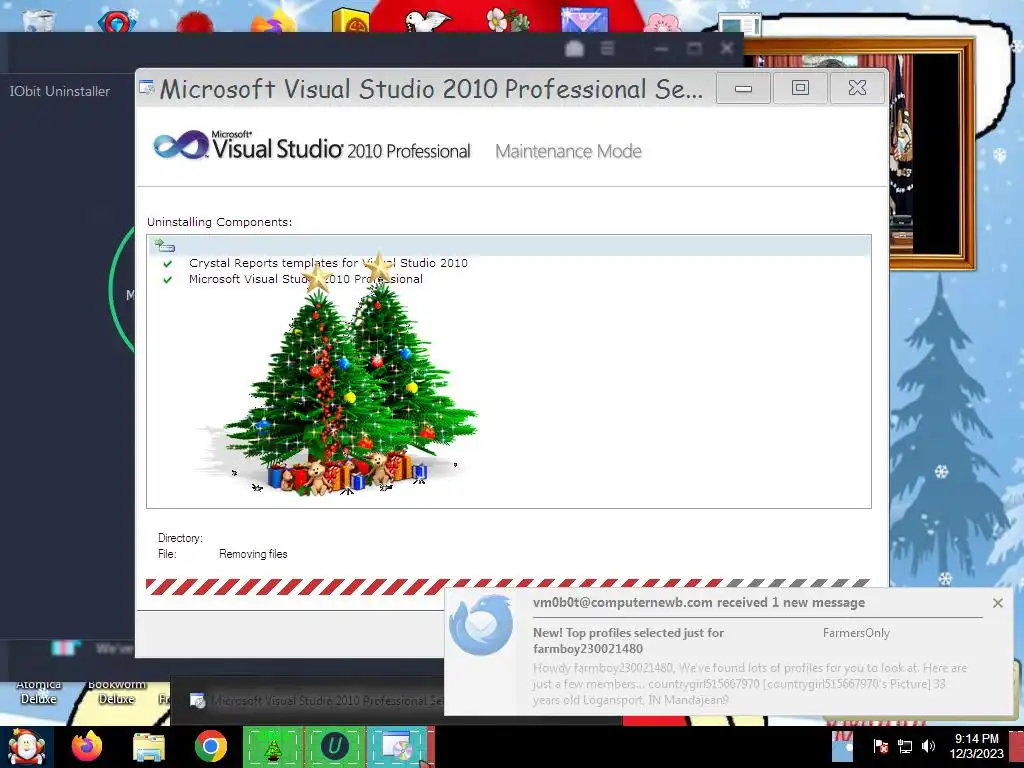Switch to IObit Uninstaller taskbar button
The width and height of the screenshot is (1024, 768).
point(334,747)
